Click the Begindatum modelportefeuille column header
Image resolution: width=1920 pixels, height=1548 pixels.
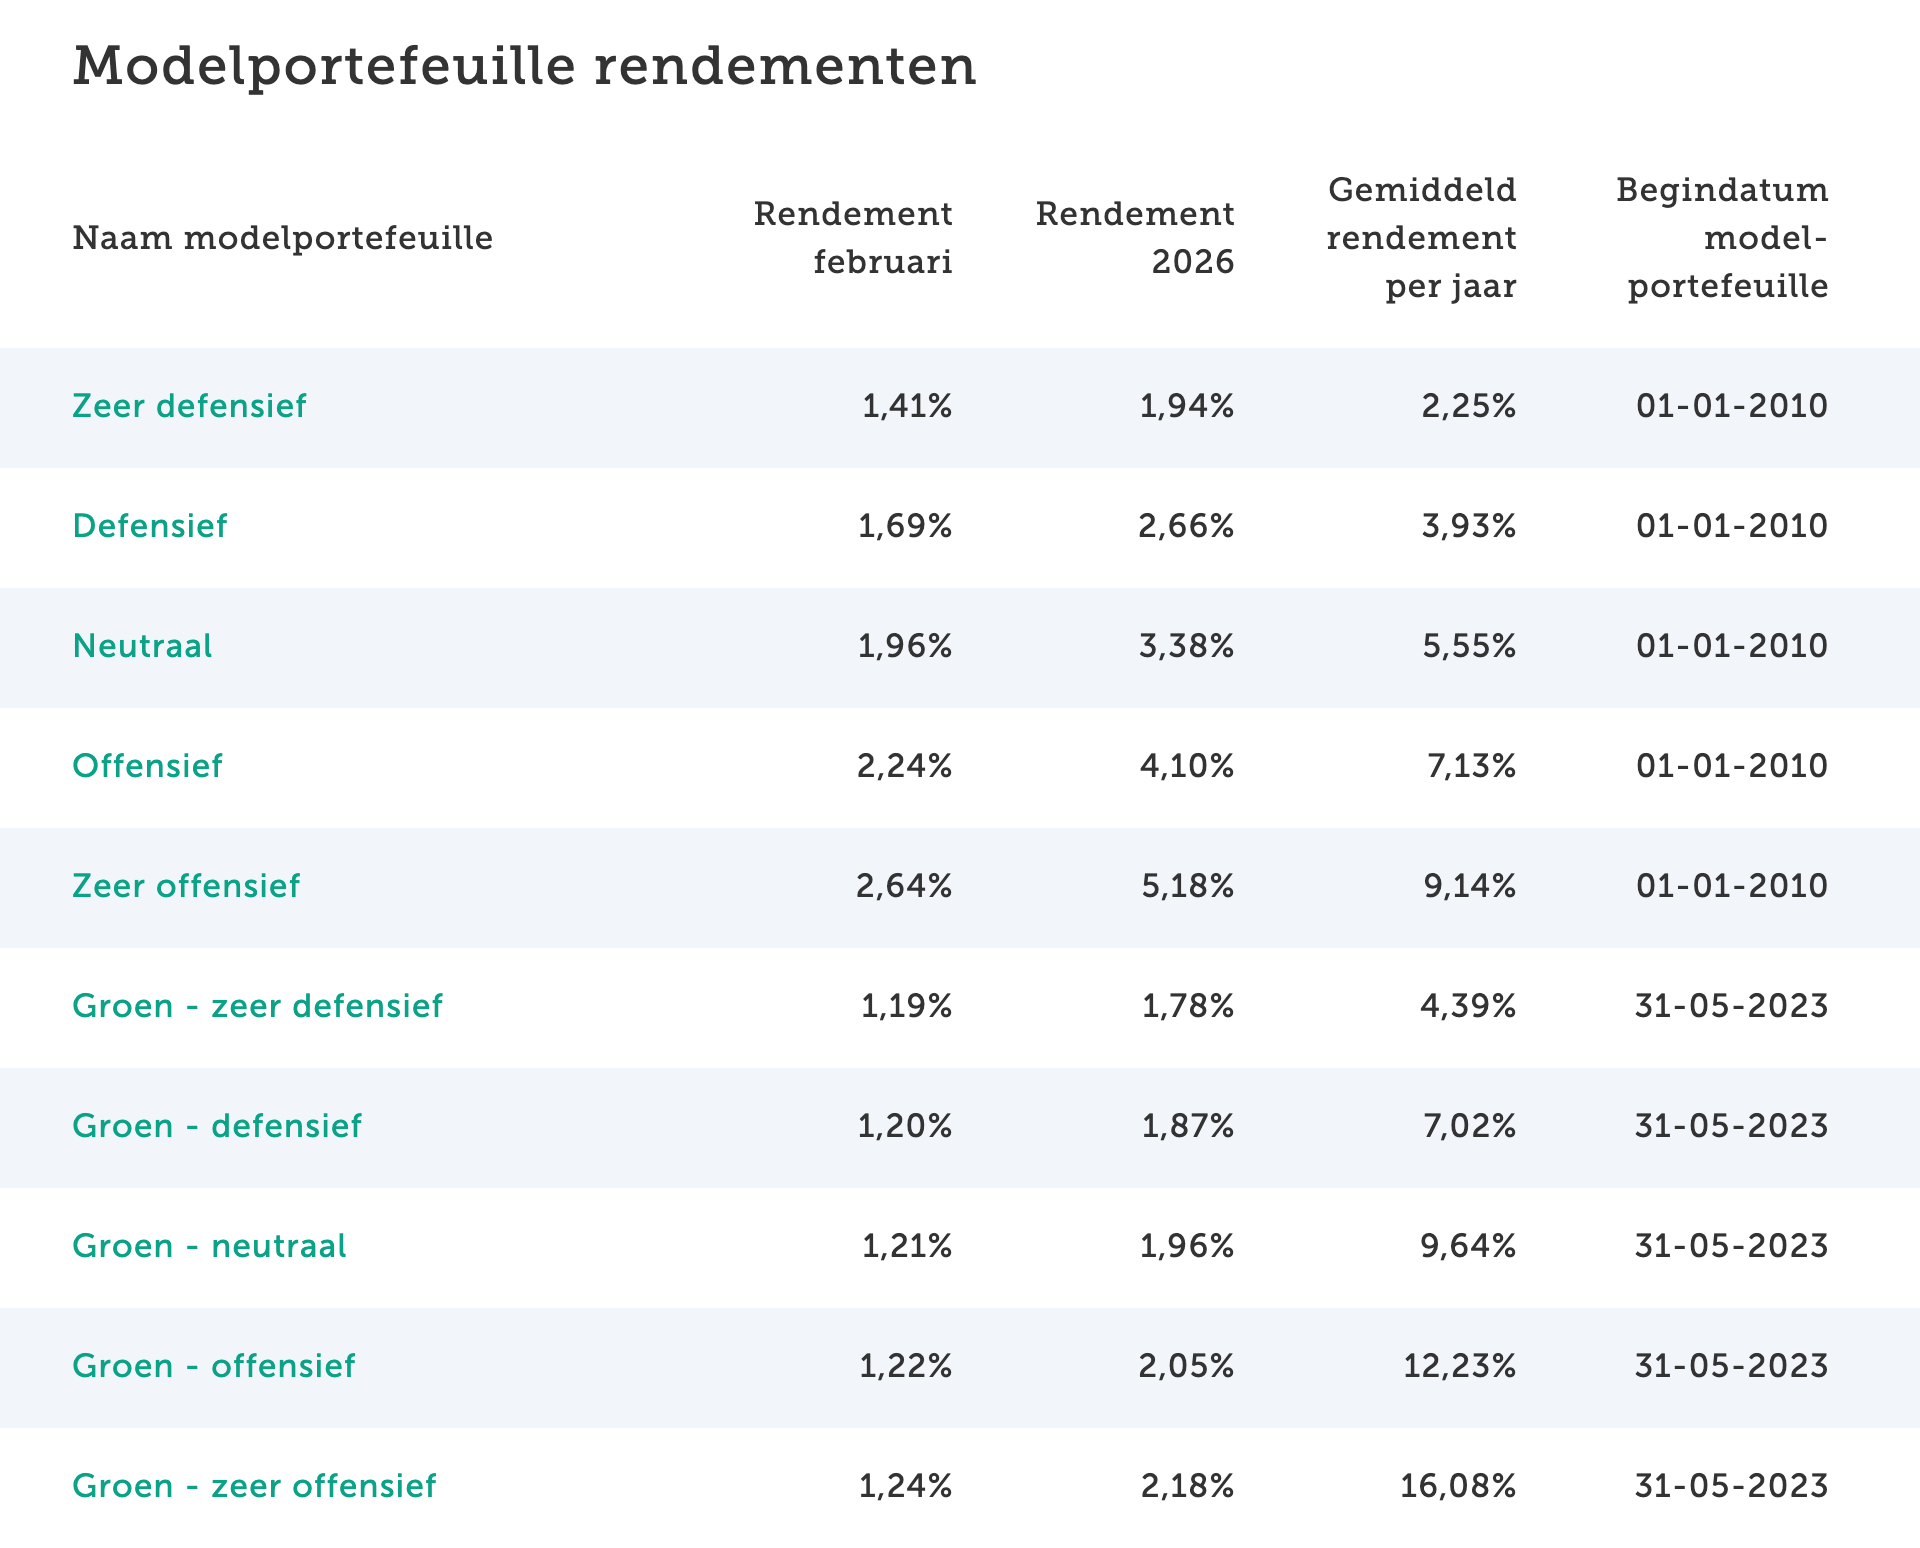click(x=1722, y=238)
